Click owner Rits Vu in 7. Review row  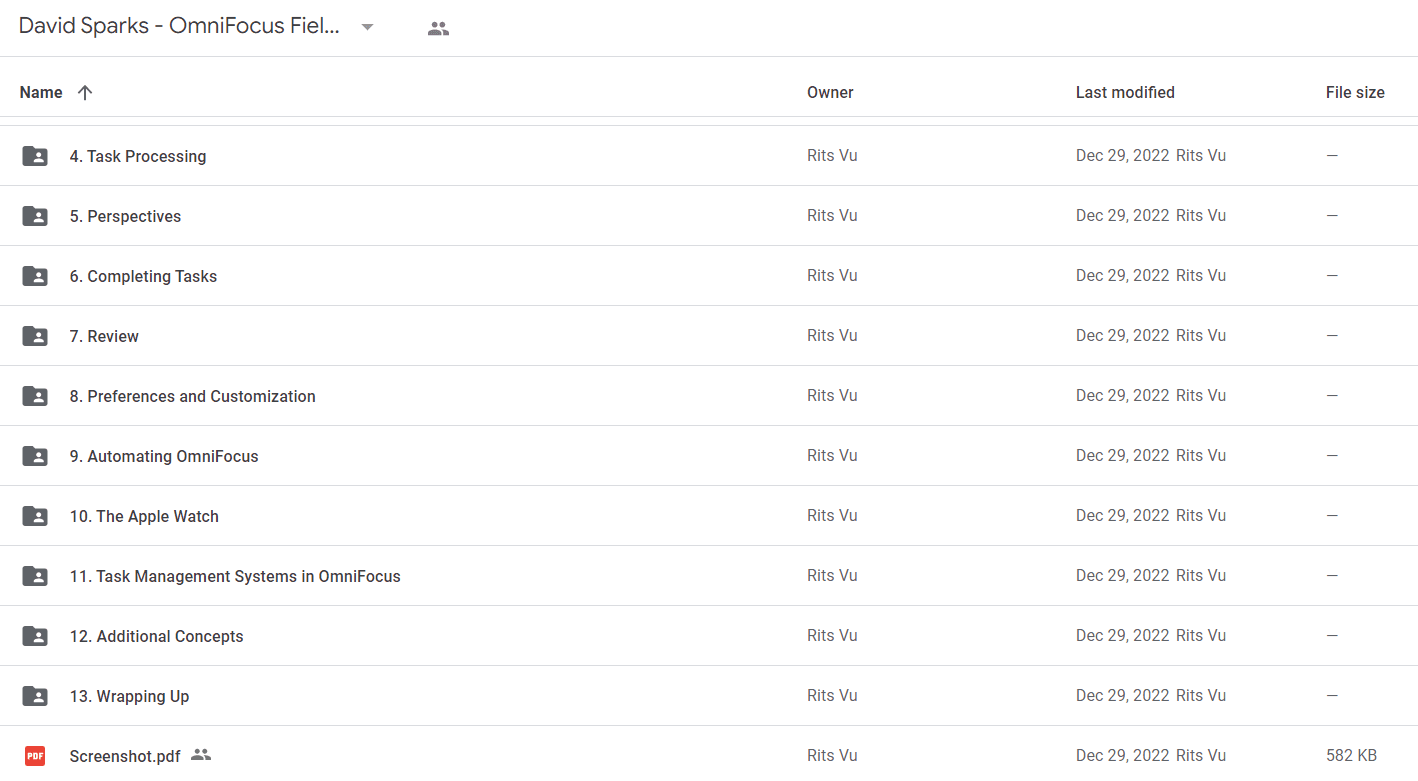pyautogui.click(x=832, y=335)
